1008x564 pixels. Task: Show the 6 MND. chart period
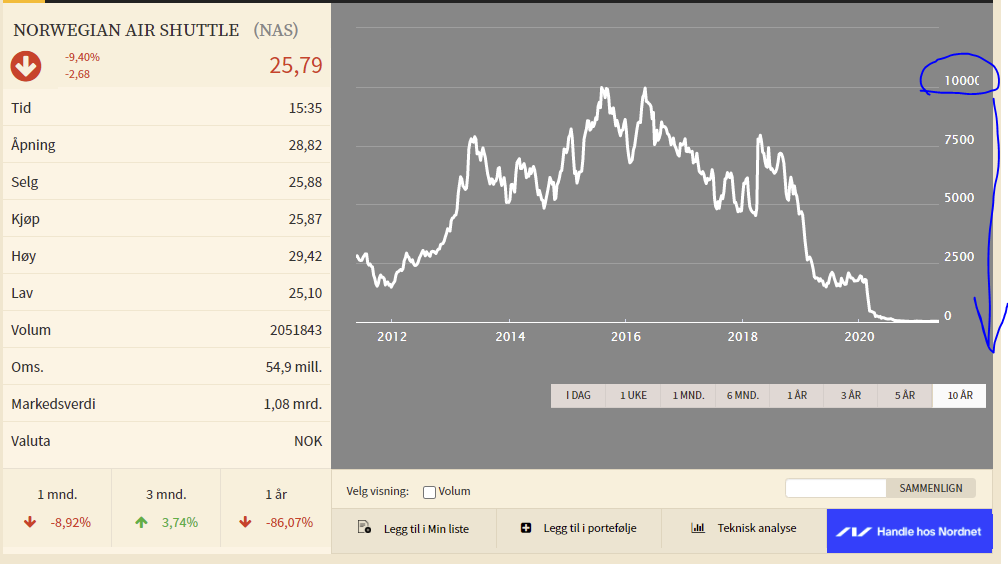pyautogui.click(x=742, y=396)
